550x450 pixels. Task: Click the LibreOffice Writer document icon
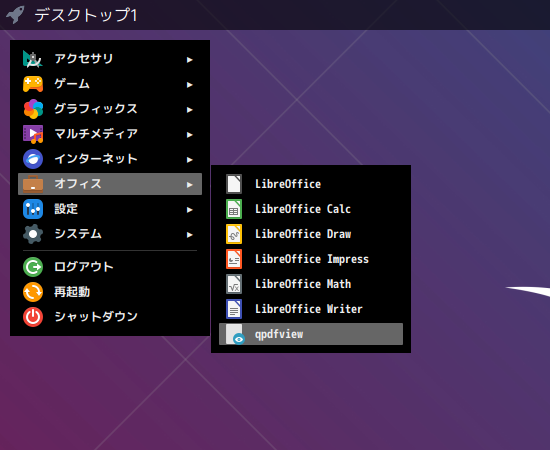click(x=234, y=309)
